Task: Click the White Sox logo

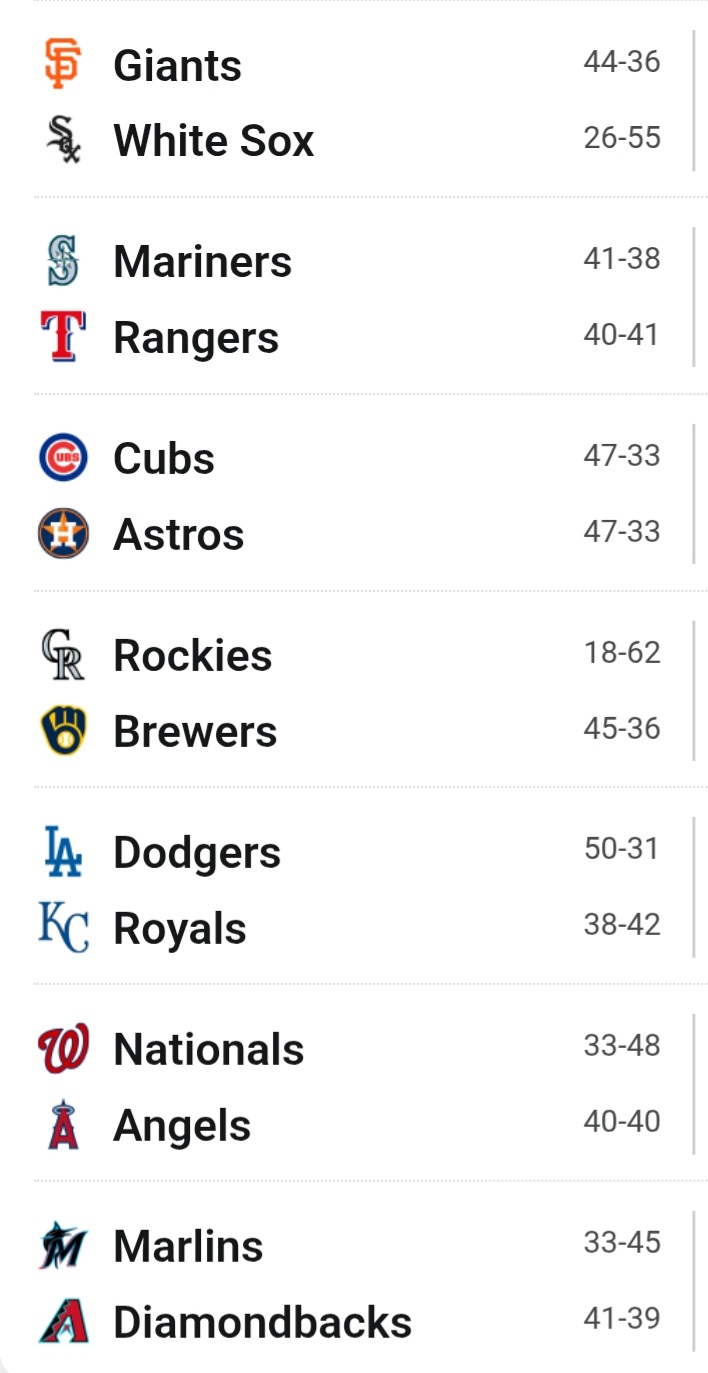Action: click(63, 139)
